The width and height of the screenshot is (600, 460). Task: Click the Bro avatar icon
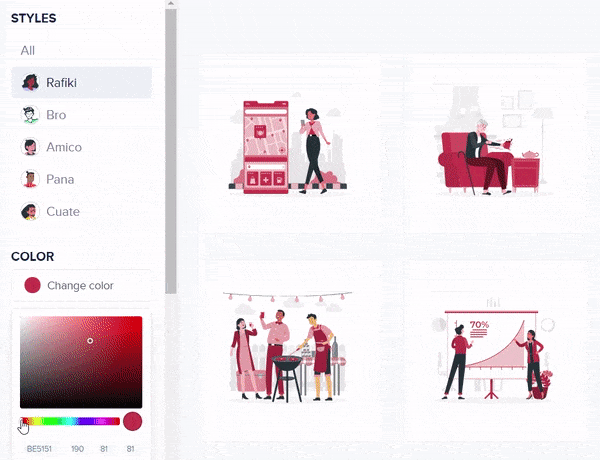[30, 115]
